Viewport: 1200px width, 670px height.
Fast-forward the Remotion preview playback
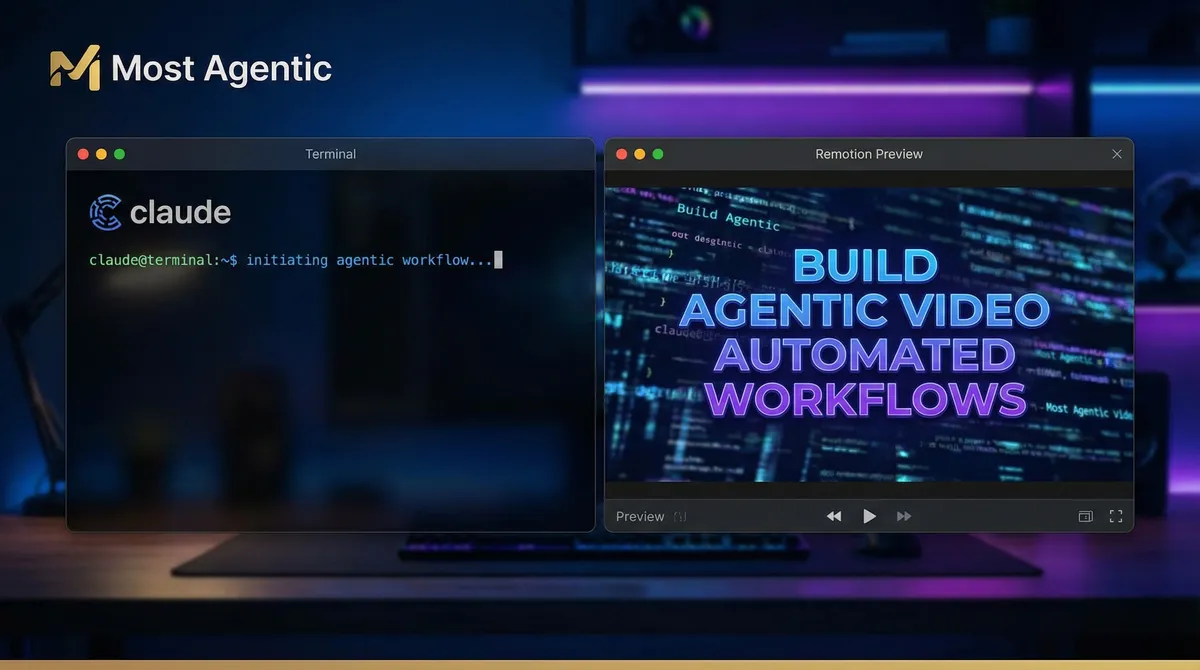[904, 515]
